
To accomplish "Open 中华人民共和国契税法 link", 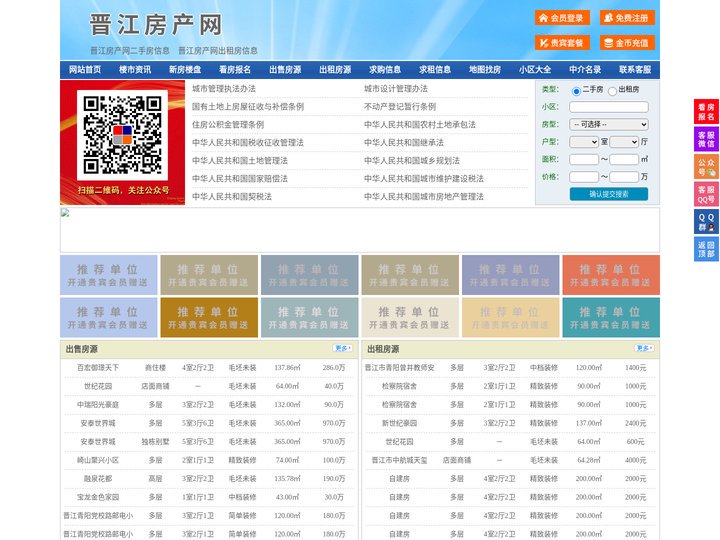I will click(232, 197).
